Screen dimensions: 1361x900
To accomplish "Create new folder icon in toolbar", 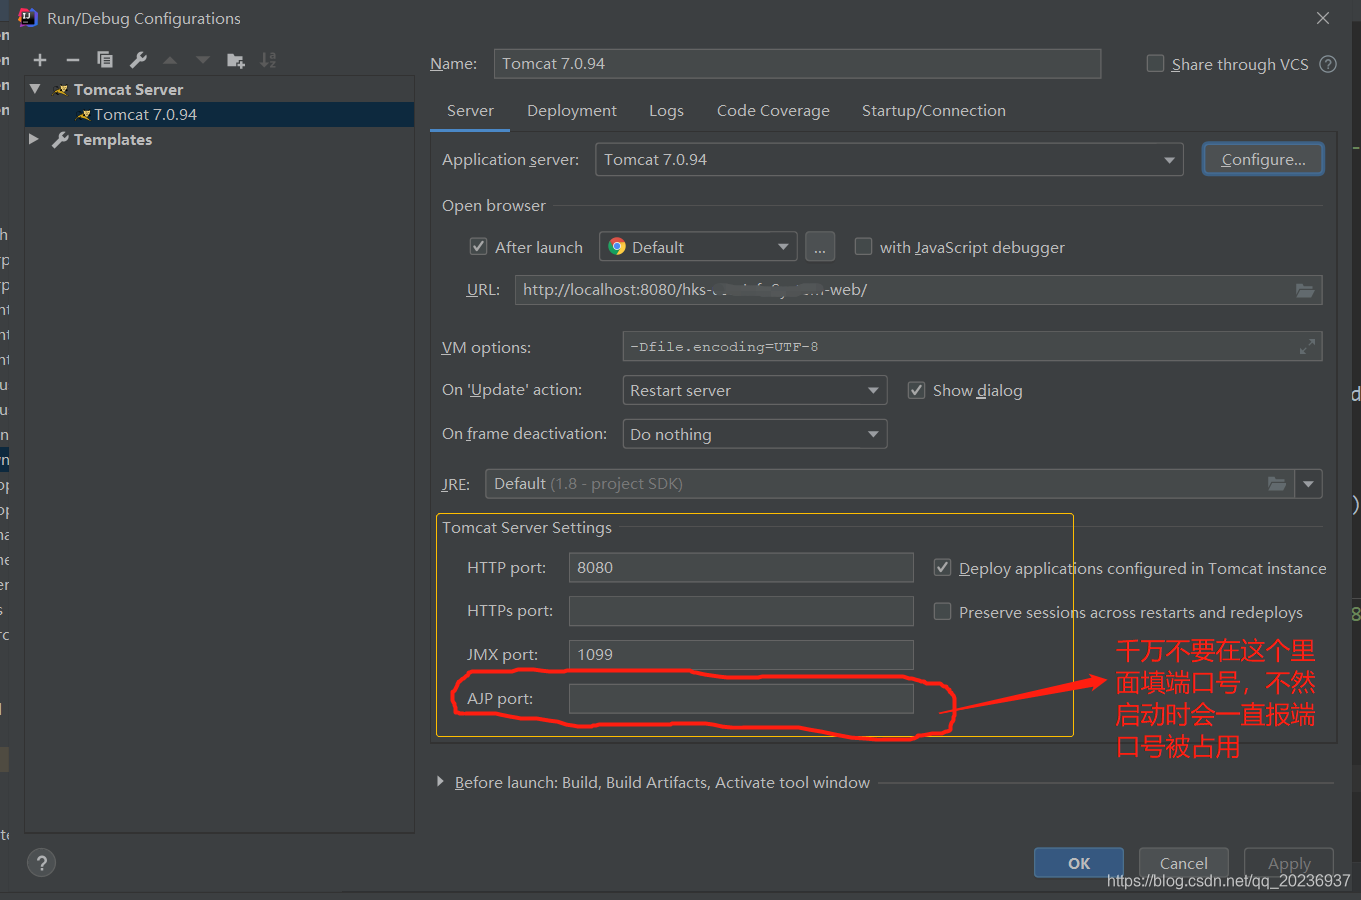I will pos(236,60).
